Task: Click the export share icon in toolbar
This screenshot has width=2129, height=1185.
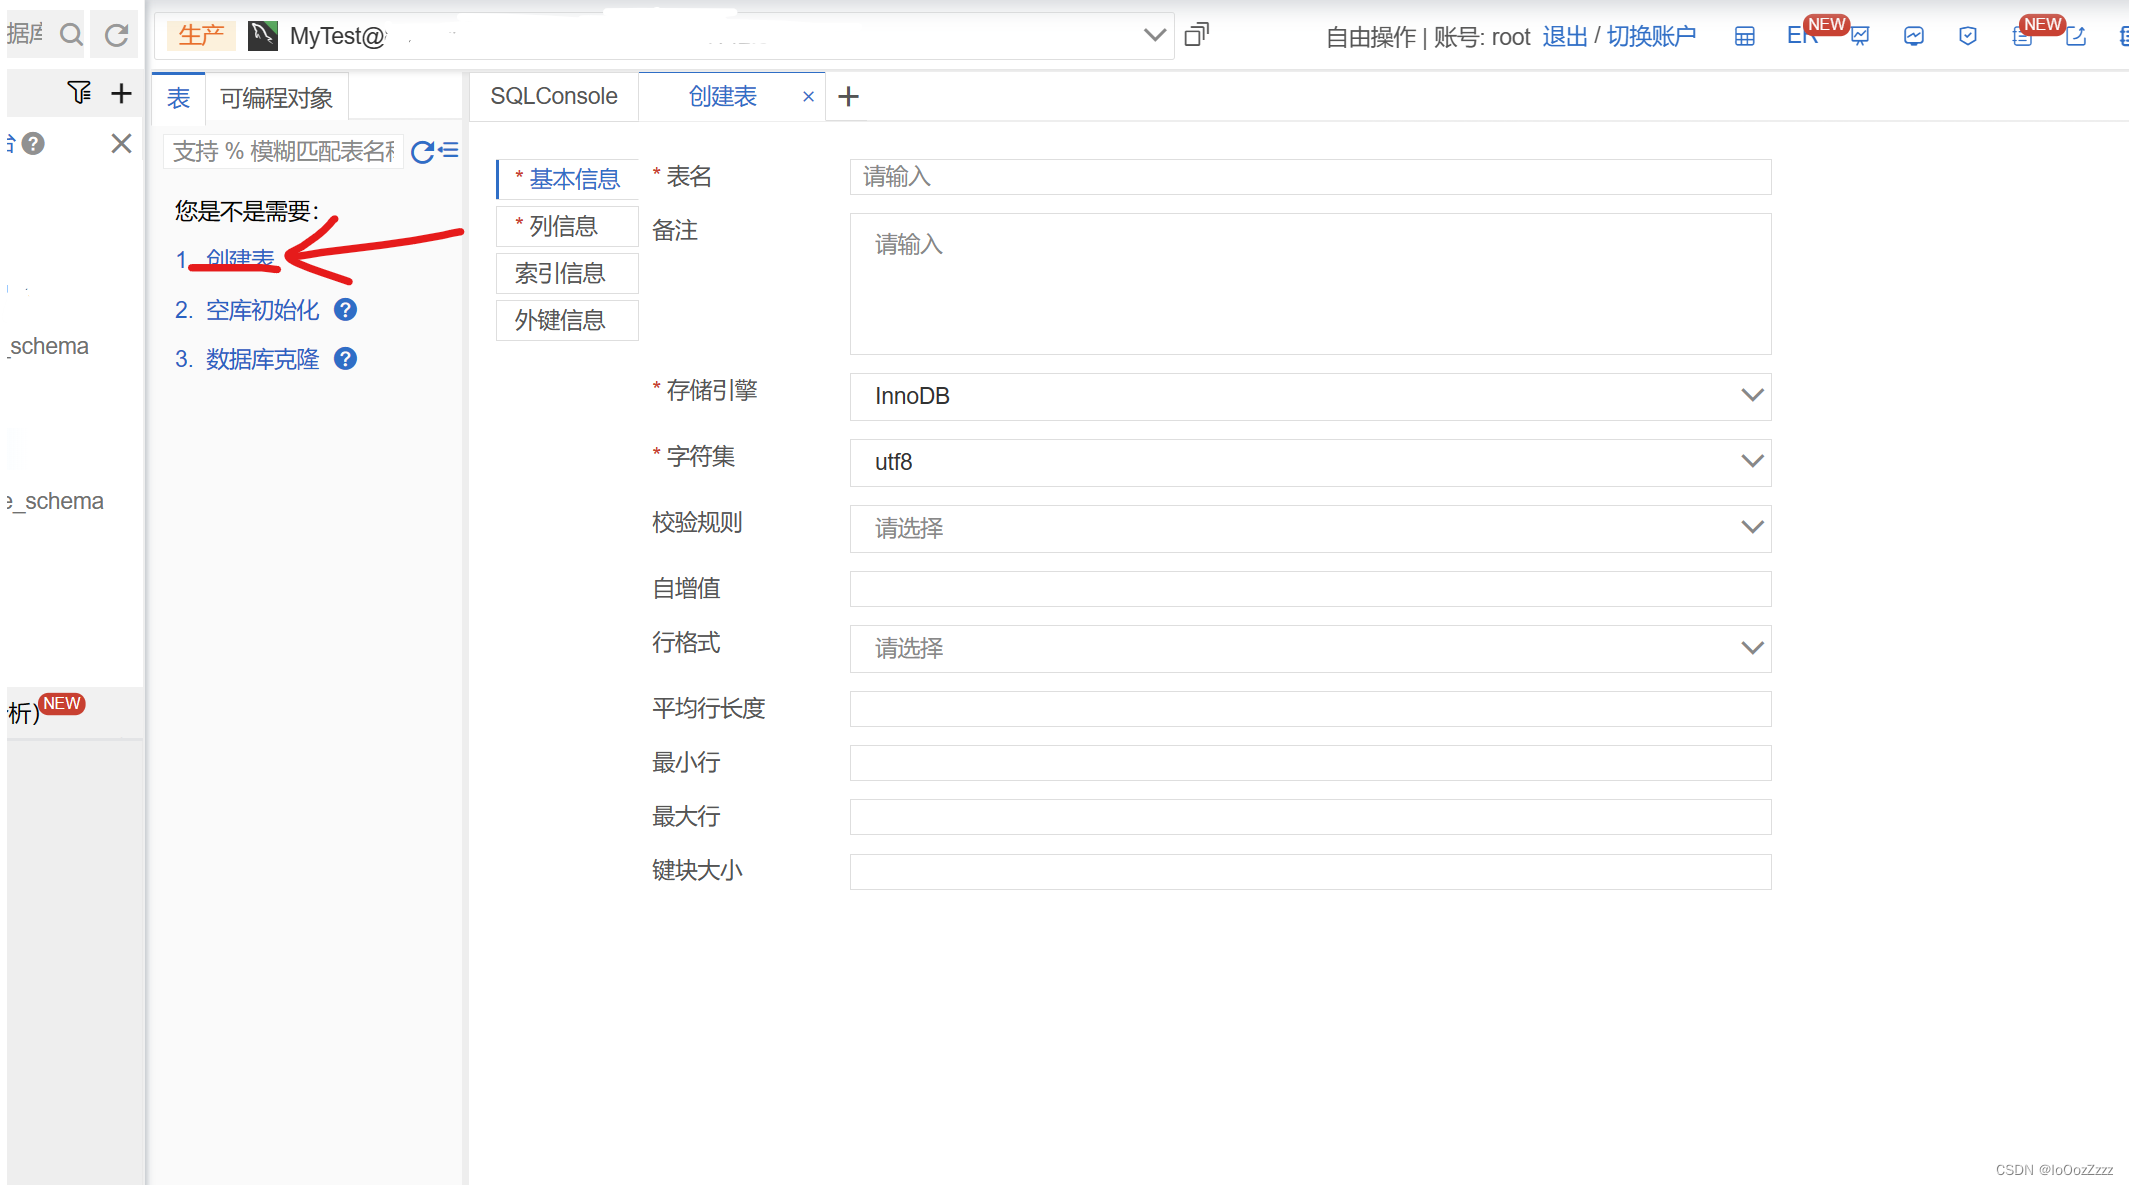Action: click(x=2076, y=37)
